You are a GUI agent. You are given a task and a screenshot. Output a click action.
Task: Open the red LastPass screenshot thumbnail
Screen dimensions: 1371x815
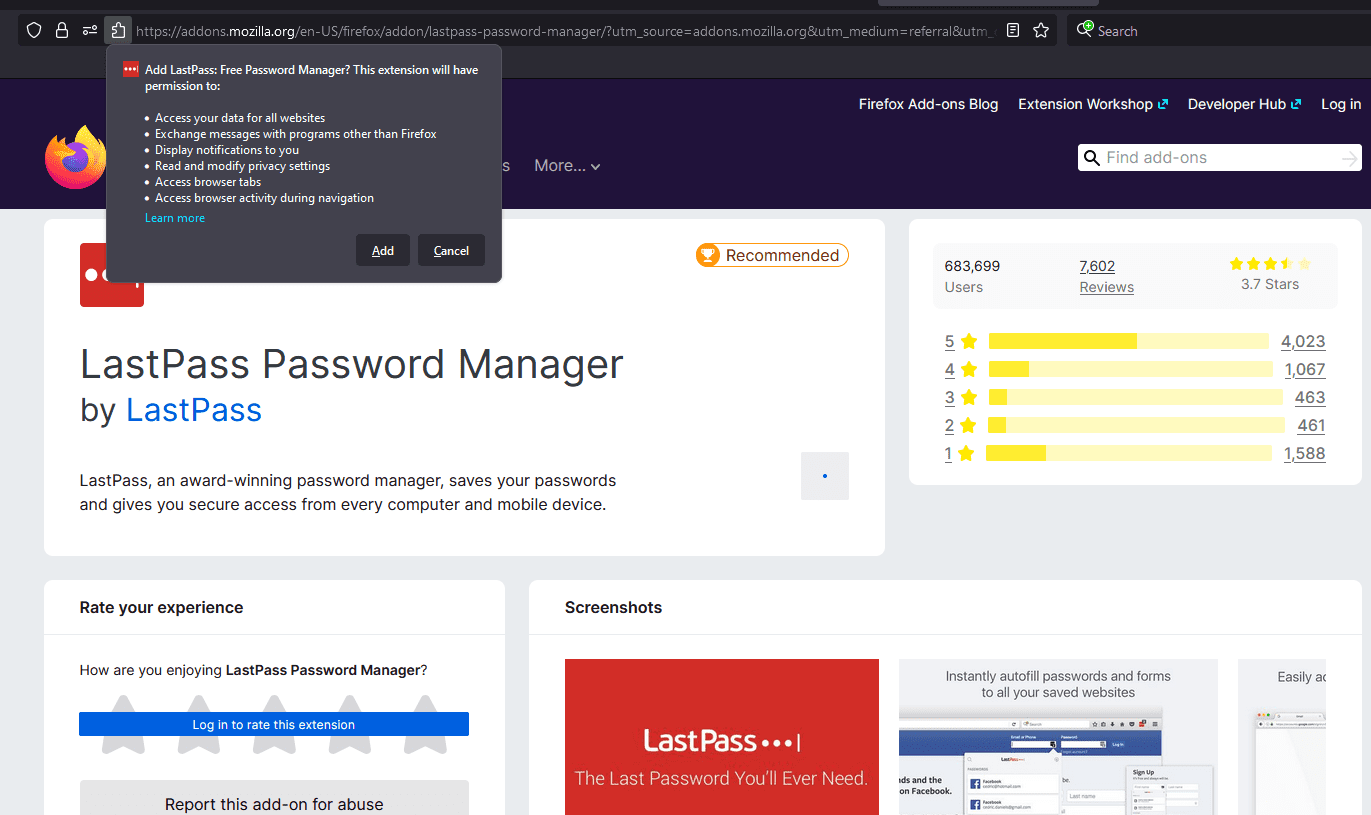[722, 737]
